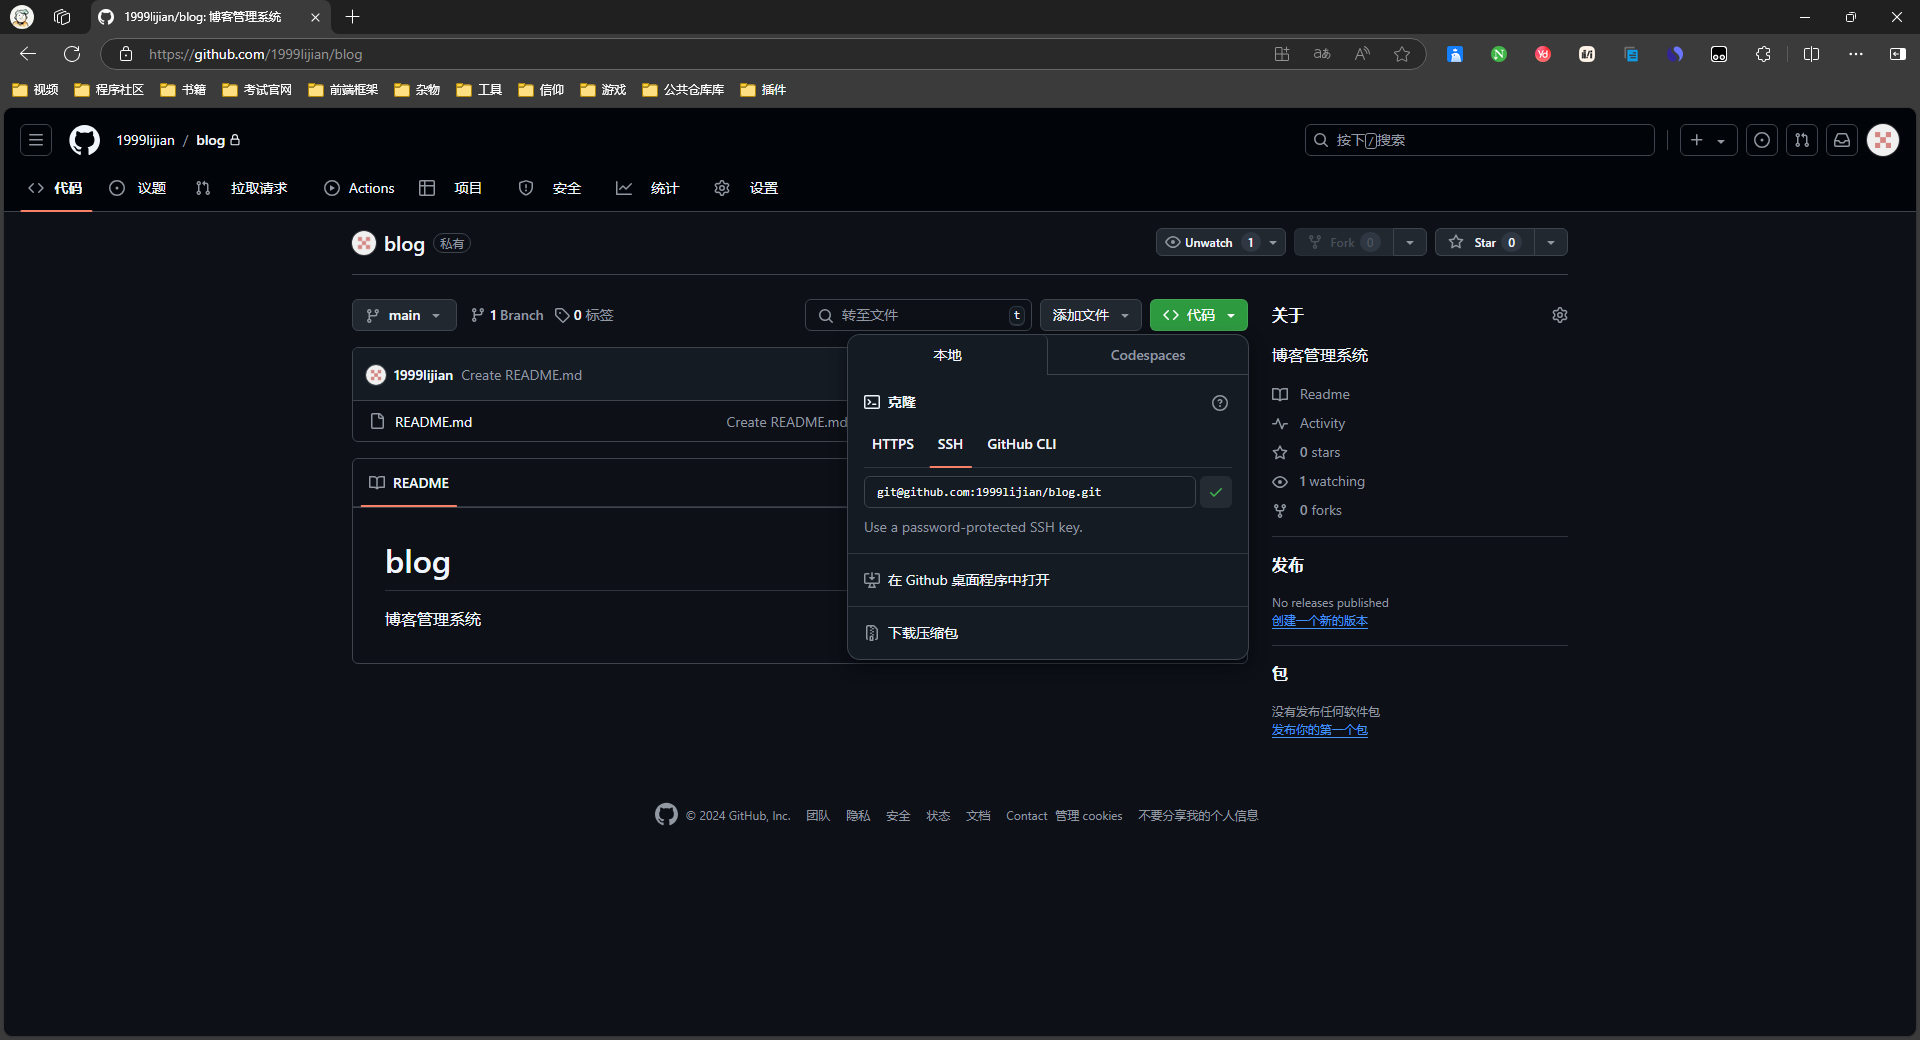Viewport: 1920px width, 1040px height.
Task: Open browser split screen view
Action: tap(1811, 54)
